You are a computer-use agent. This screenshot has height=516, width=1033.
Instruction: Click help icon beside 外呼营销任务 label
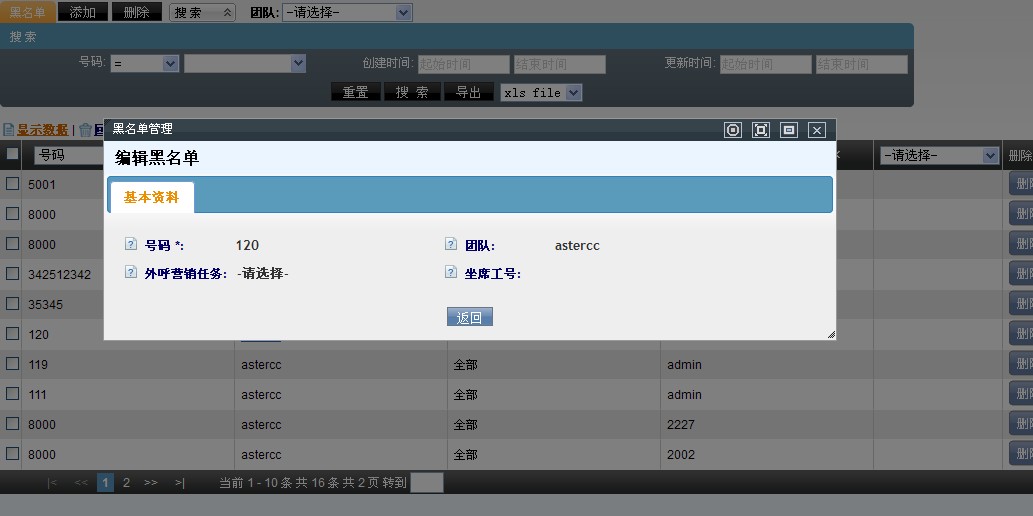[130, 272]
